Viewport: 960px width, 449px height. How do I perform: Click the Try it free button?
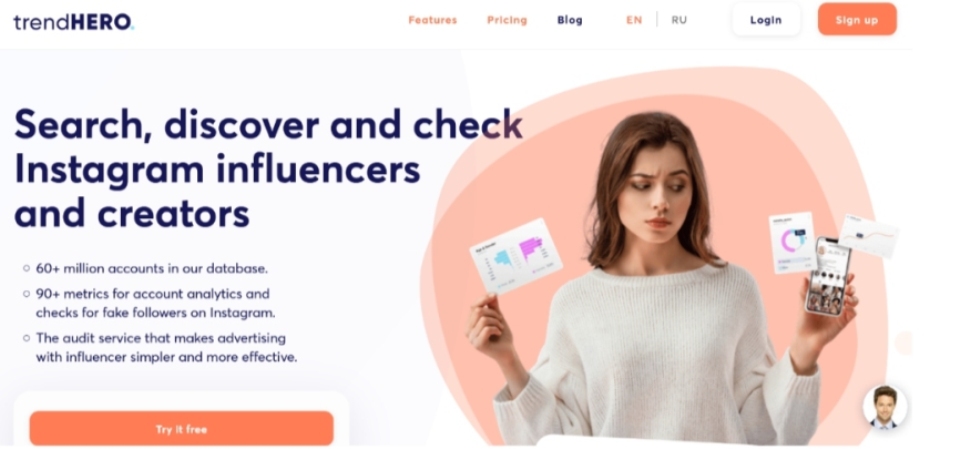(x=181, y=428)
